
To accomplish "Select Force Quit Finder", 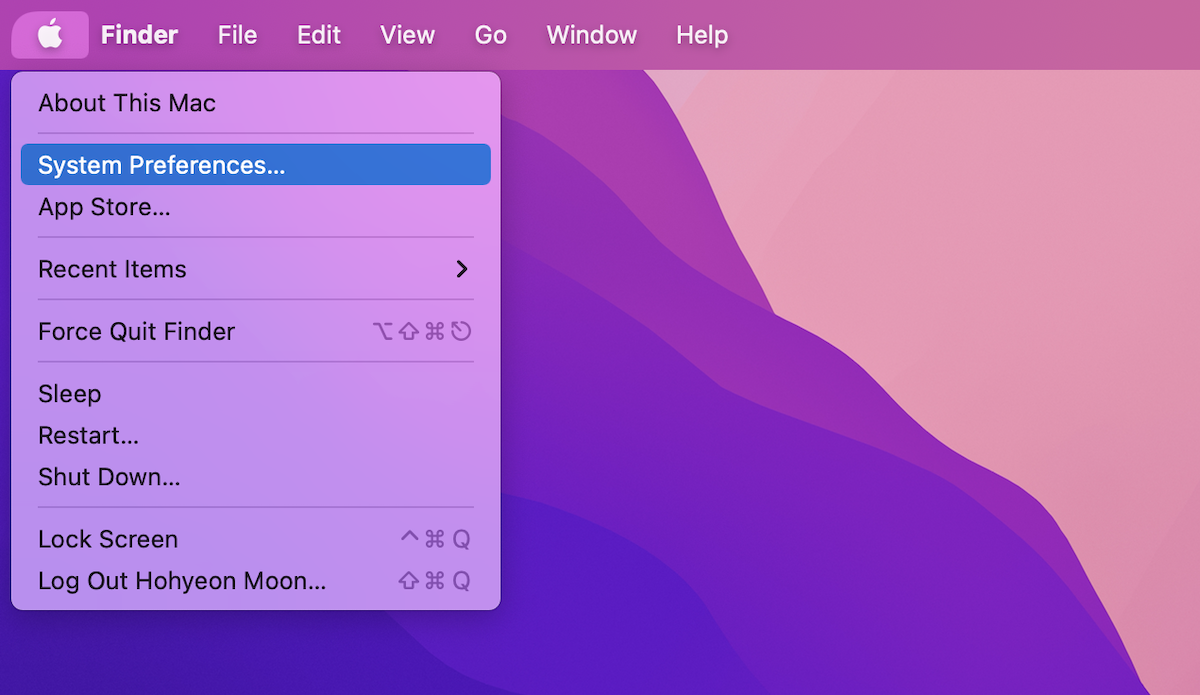I will (x=136, y=331).
